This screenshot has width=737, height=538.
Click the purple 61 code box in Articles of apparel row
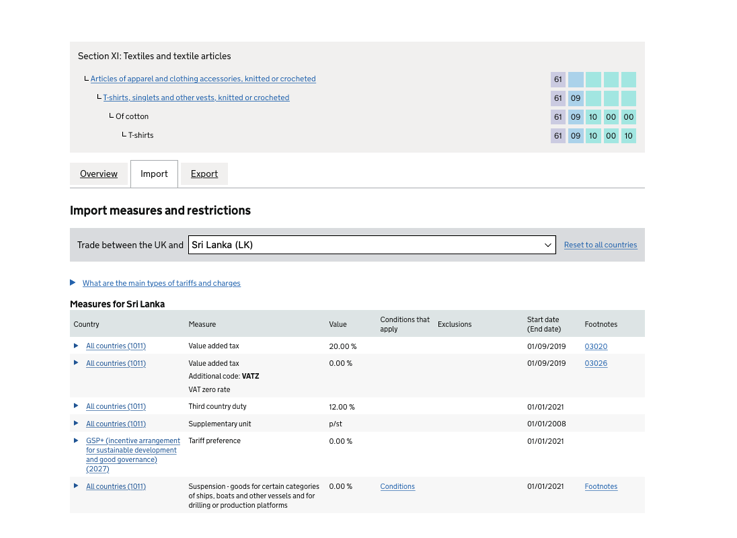pos(558,79)
